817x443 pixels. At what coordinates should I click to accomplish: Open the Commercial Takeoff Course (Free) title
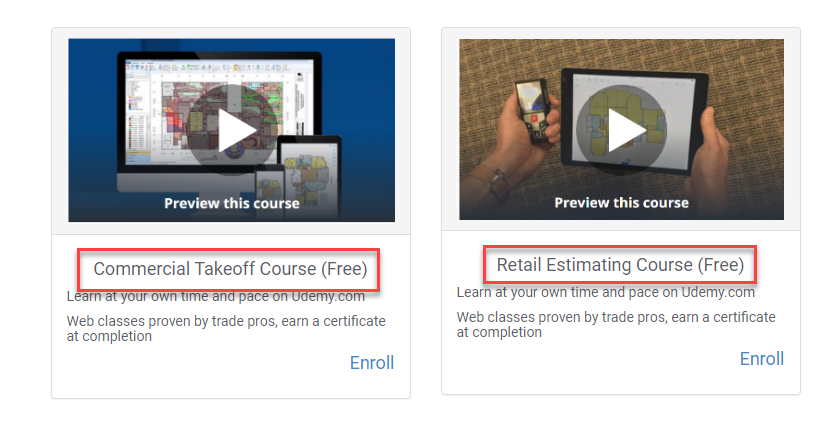(230, 269)
